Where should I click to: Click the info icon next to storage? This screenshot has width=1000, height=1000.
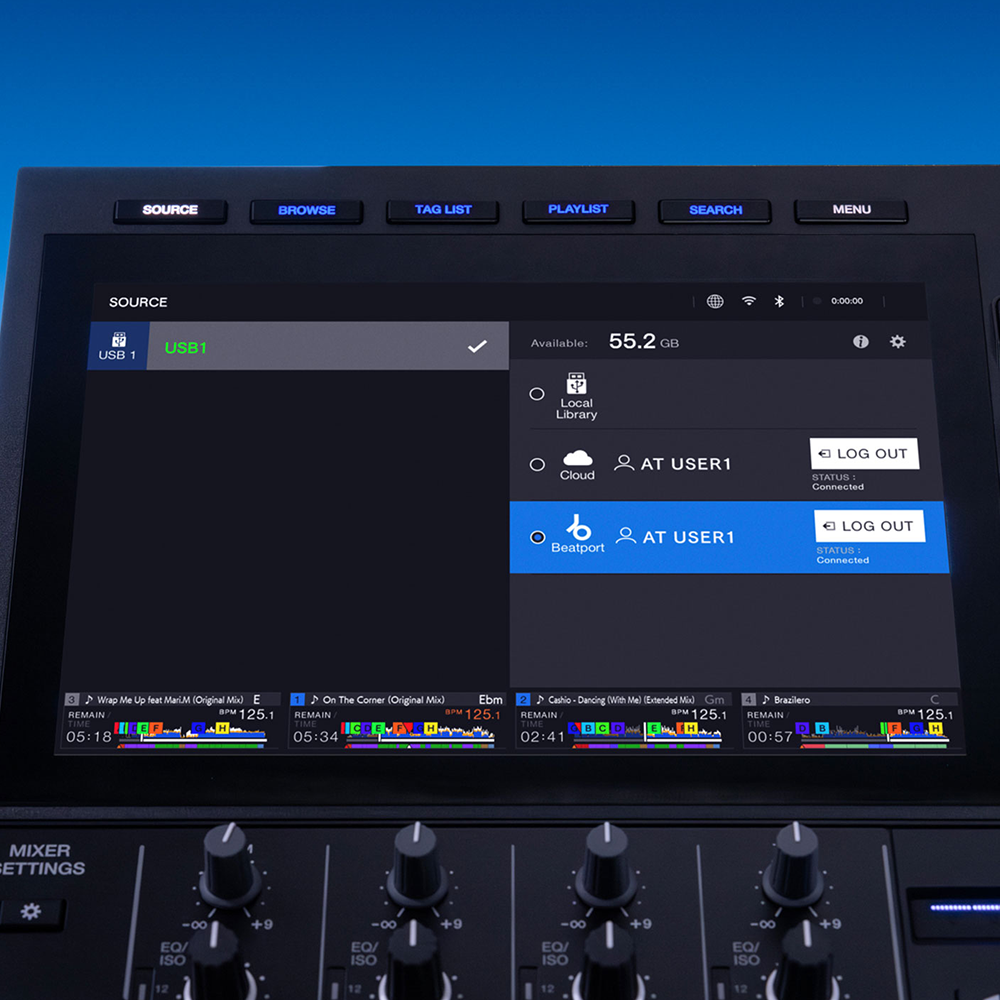click(x=860, y=342)
